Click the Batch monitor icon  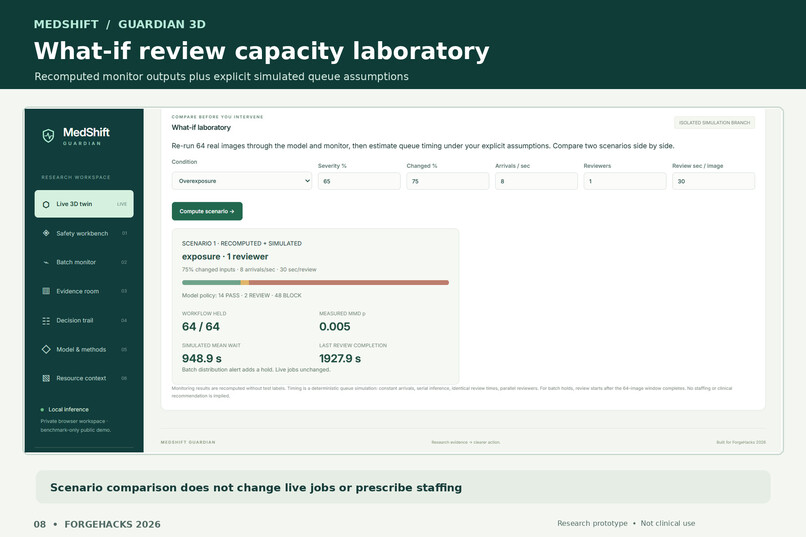(46, 262)
